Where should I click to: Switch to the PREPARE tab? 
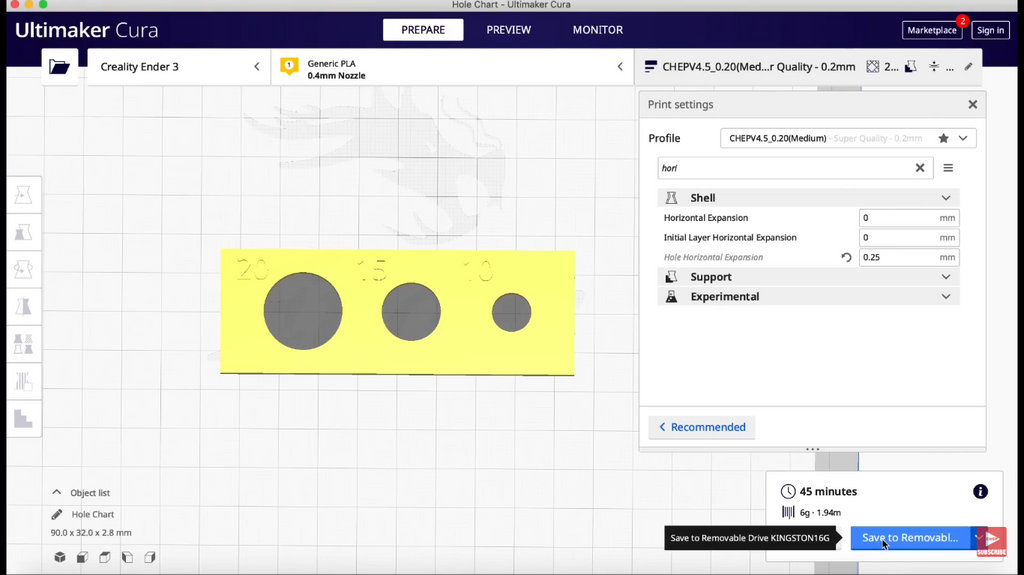click(x=423, y=30)
